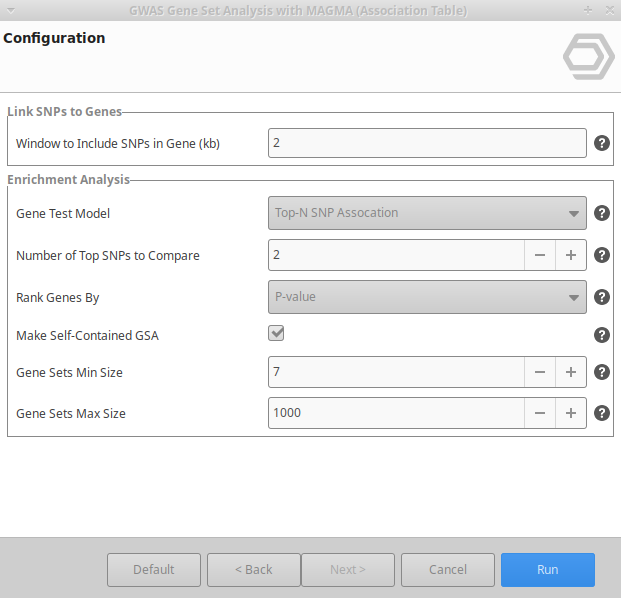621x598 pixels.
Task: Reset settings with Default button
Action: point(154,570)
